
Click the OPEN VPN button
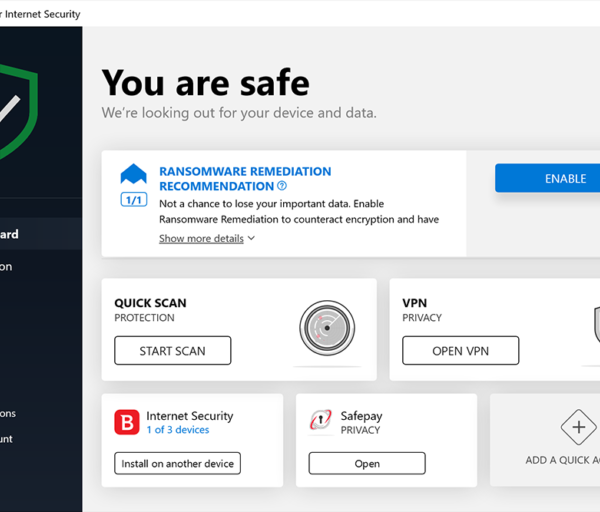point(461,351)
